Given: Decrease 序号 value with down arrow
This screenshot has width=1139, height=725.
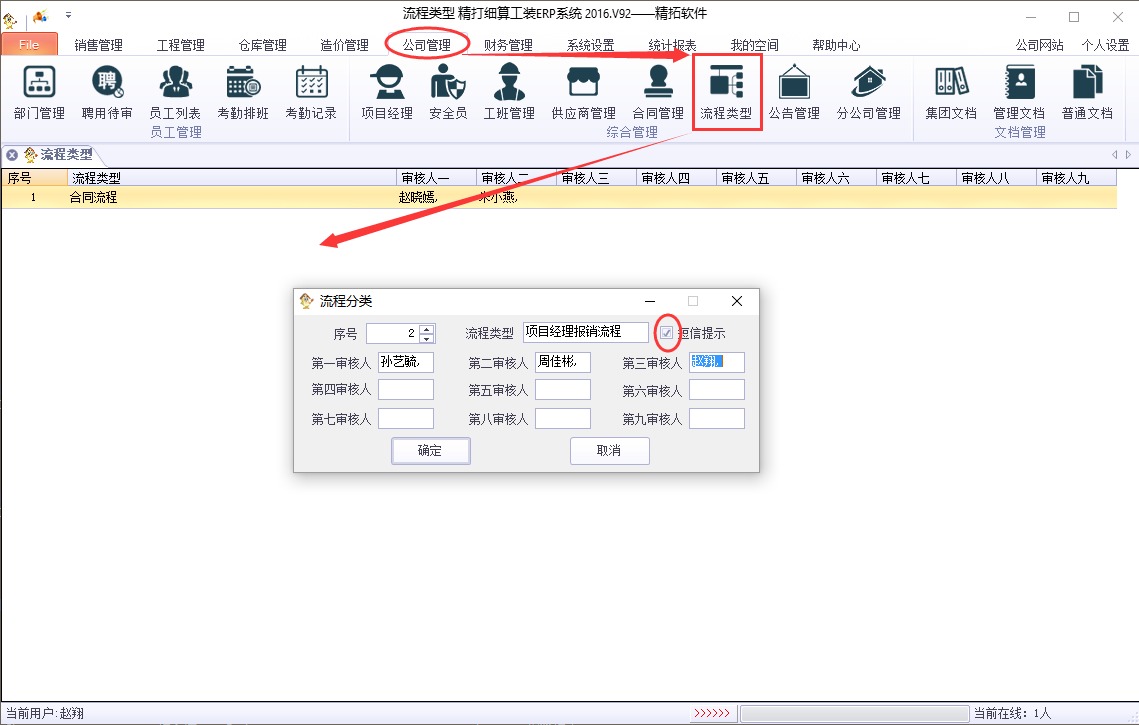Looking at the screenshot, I should click(x=427, y=338).
